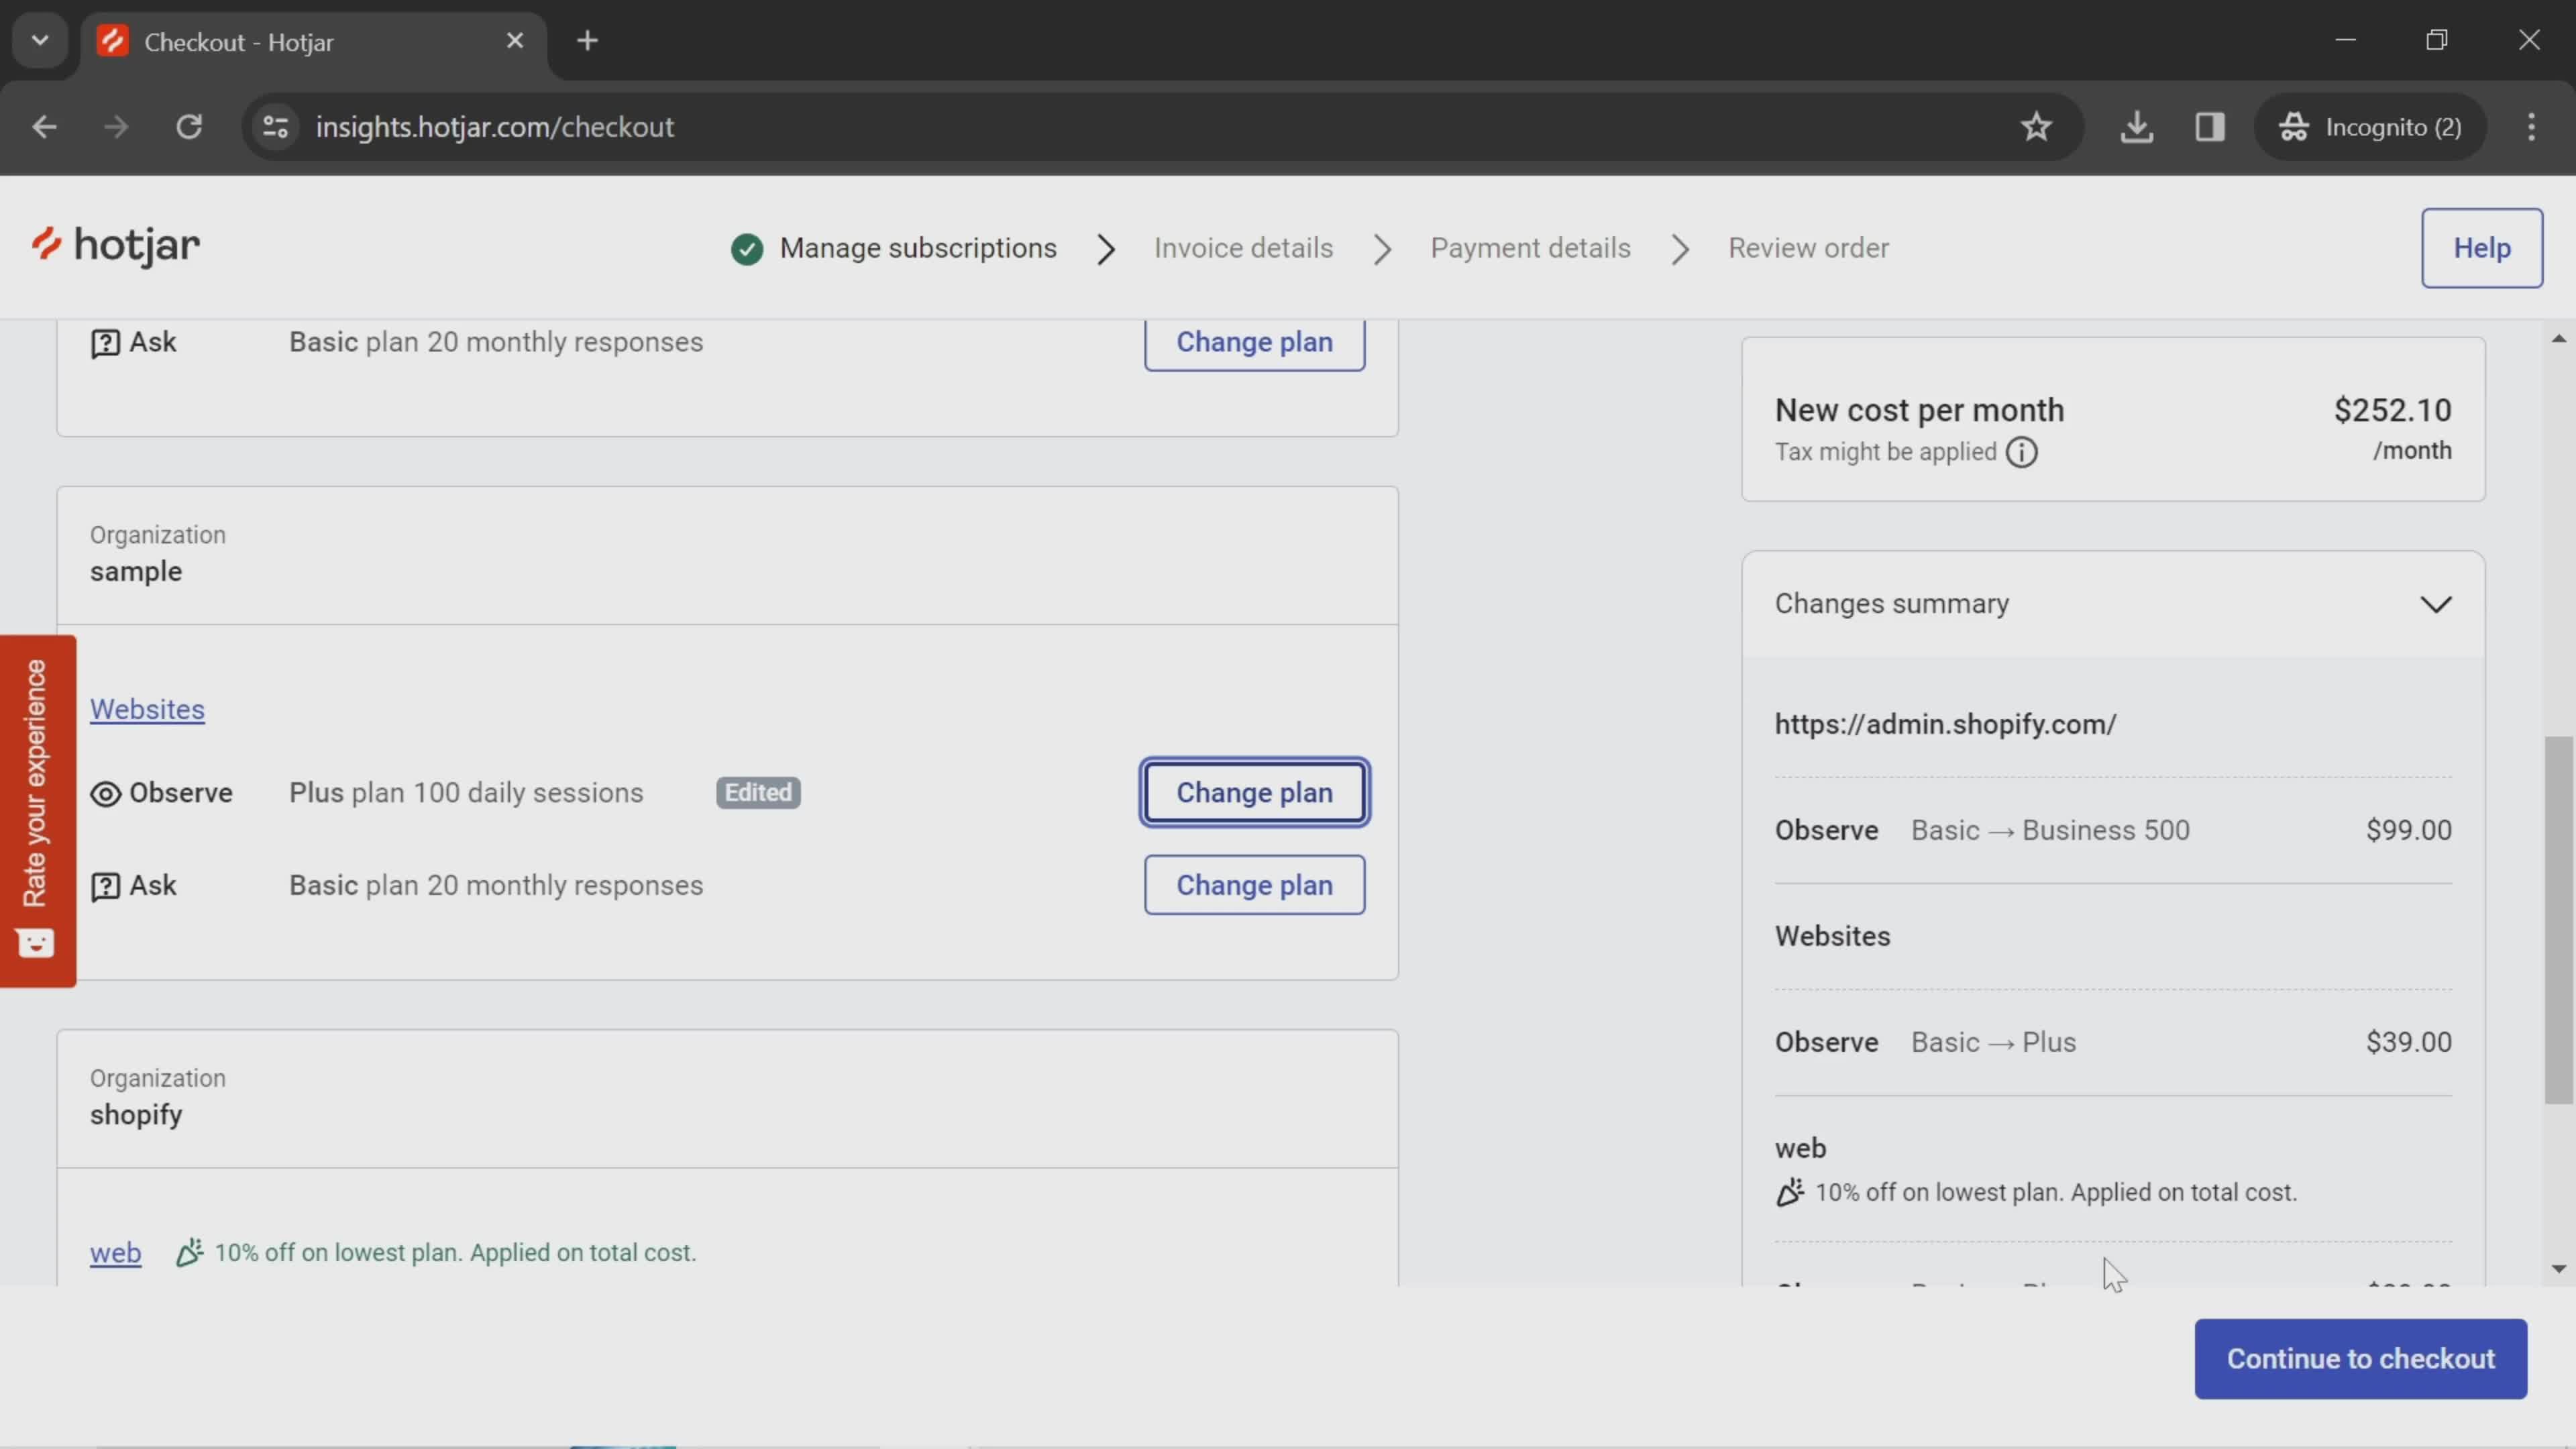Click the web hyperlink under shopify

[115, 1251]
